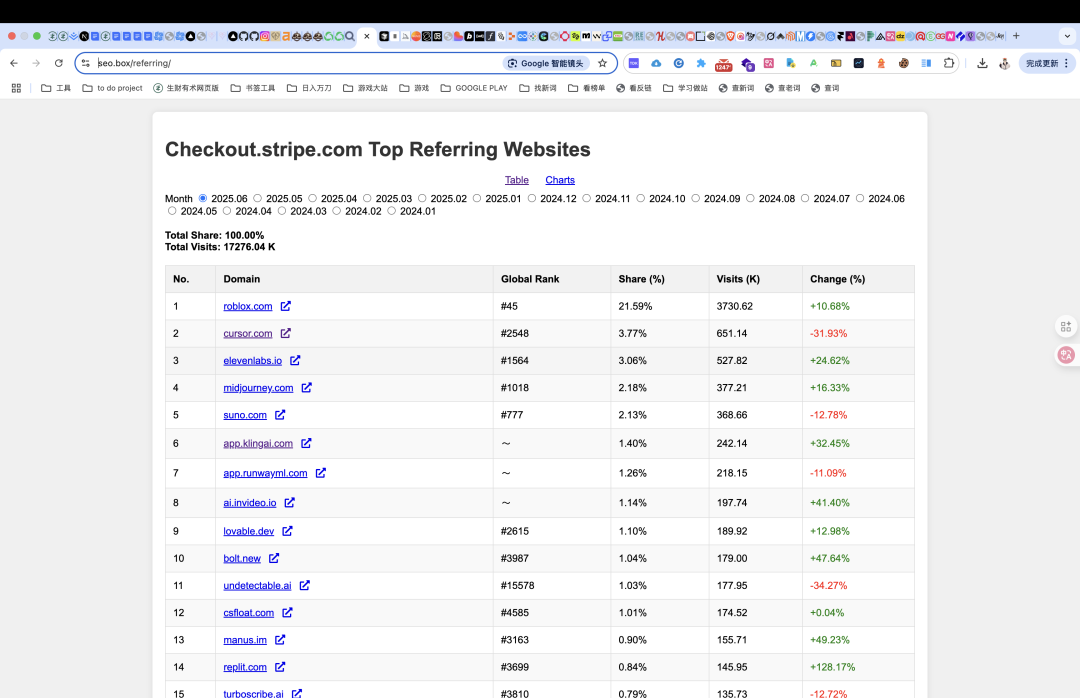
Task: Open the 学习做站 bookmarks folder
Action: point(685,88)
